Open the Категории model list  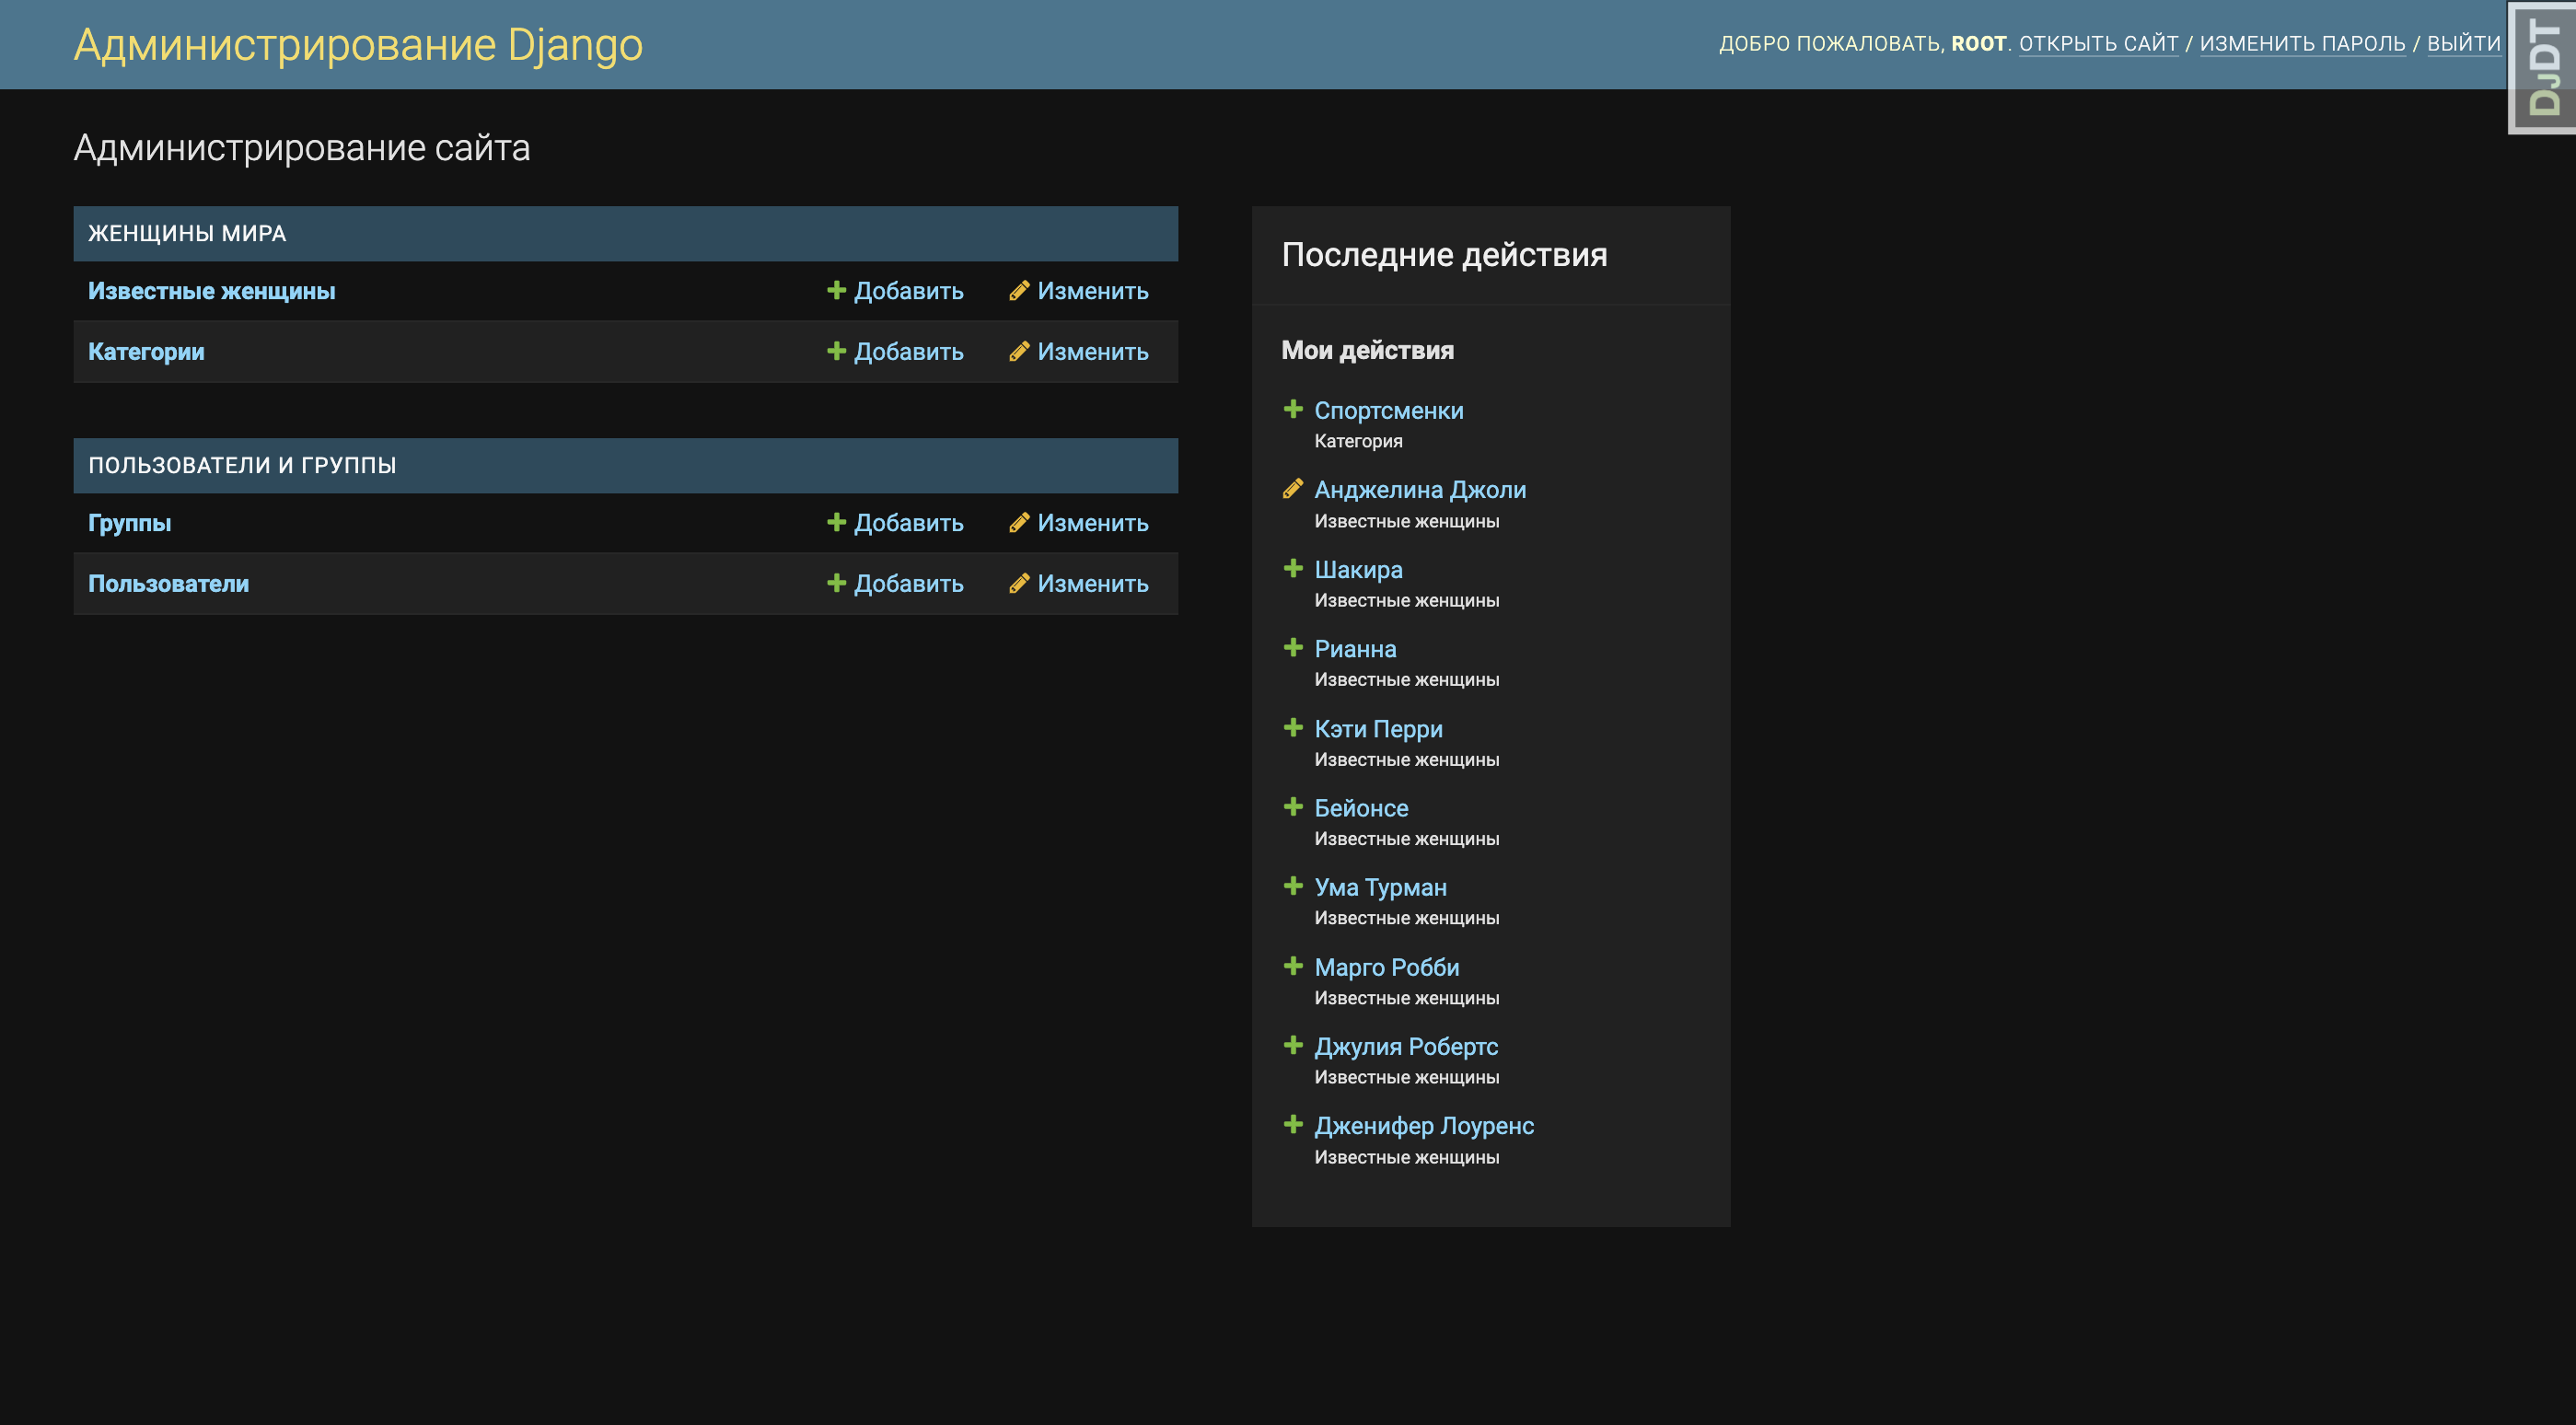(146, 352)
